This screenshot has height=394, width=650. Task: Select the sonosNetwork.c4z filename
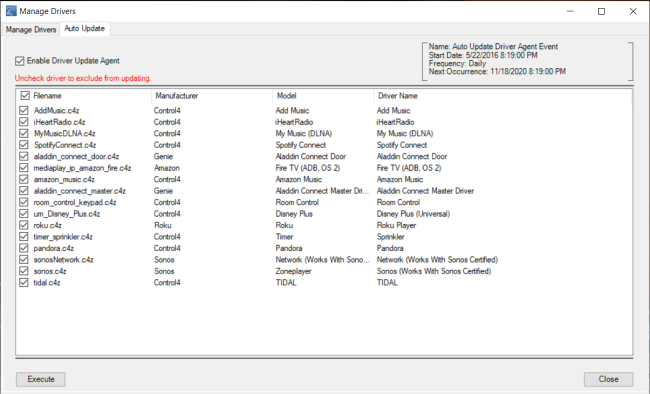tap(63, 260)
